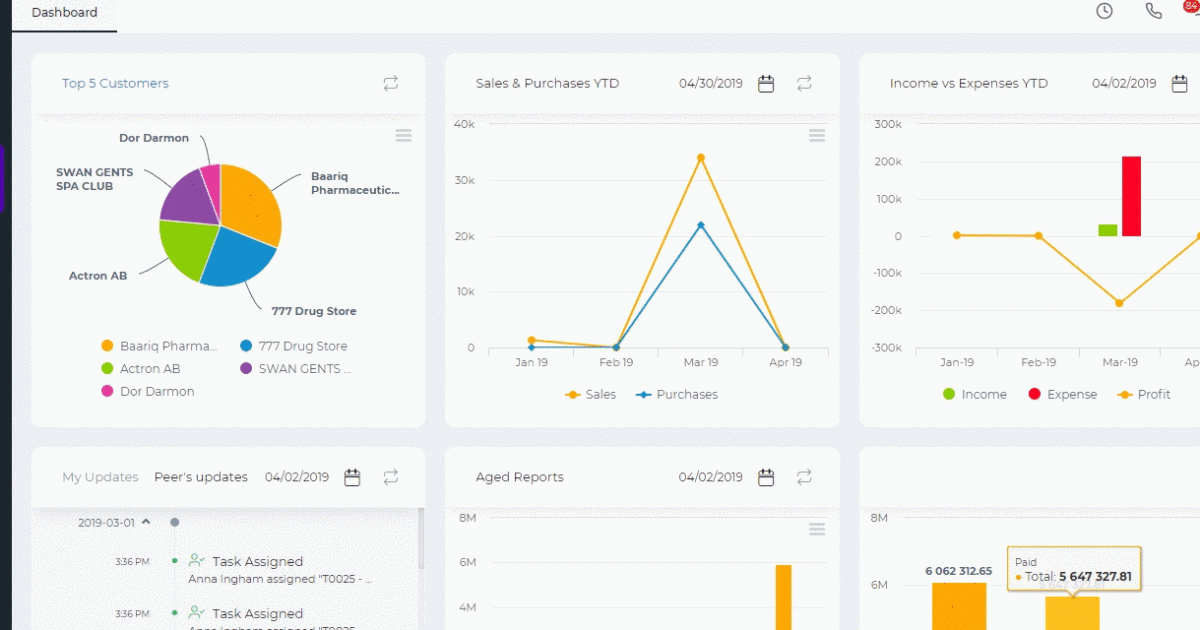This screenshot has height=630, width=1200.
Task: Open the calendar picker for Sales & Purchases YTD
Action: click(766, 84)
